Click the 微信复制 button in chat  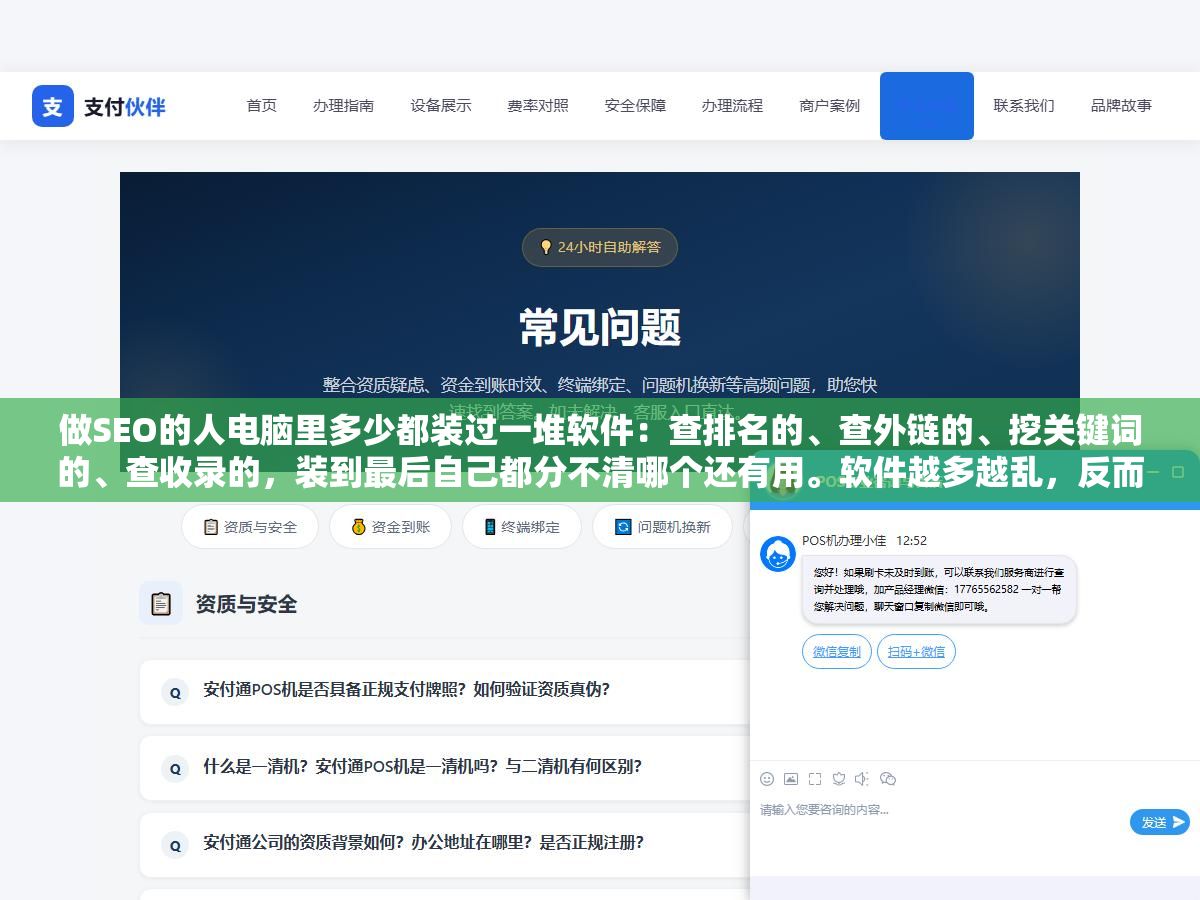coord(837,652)
